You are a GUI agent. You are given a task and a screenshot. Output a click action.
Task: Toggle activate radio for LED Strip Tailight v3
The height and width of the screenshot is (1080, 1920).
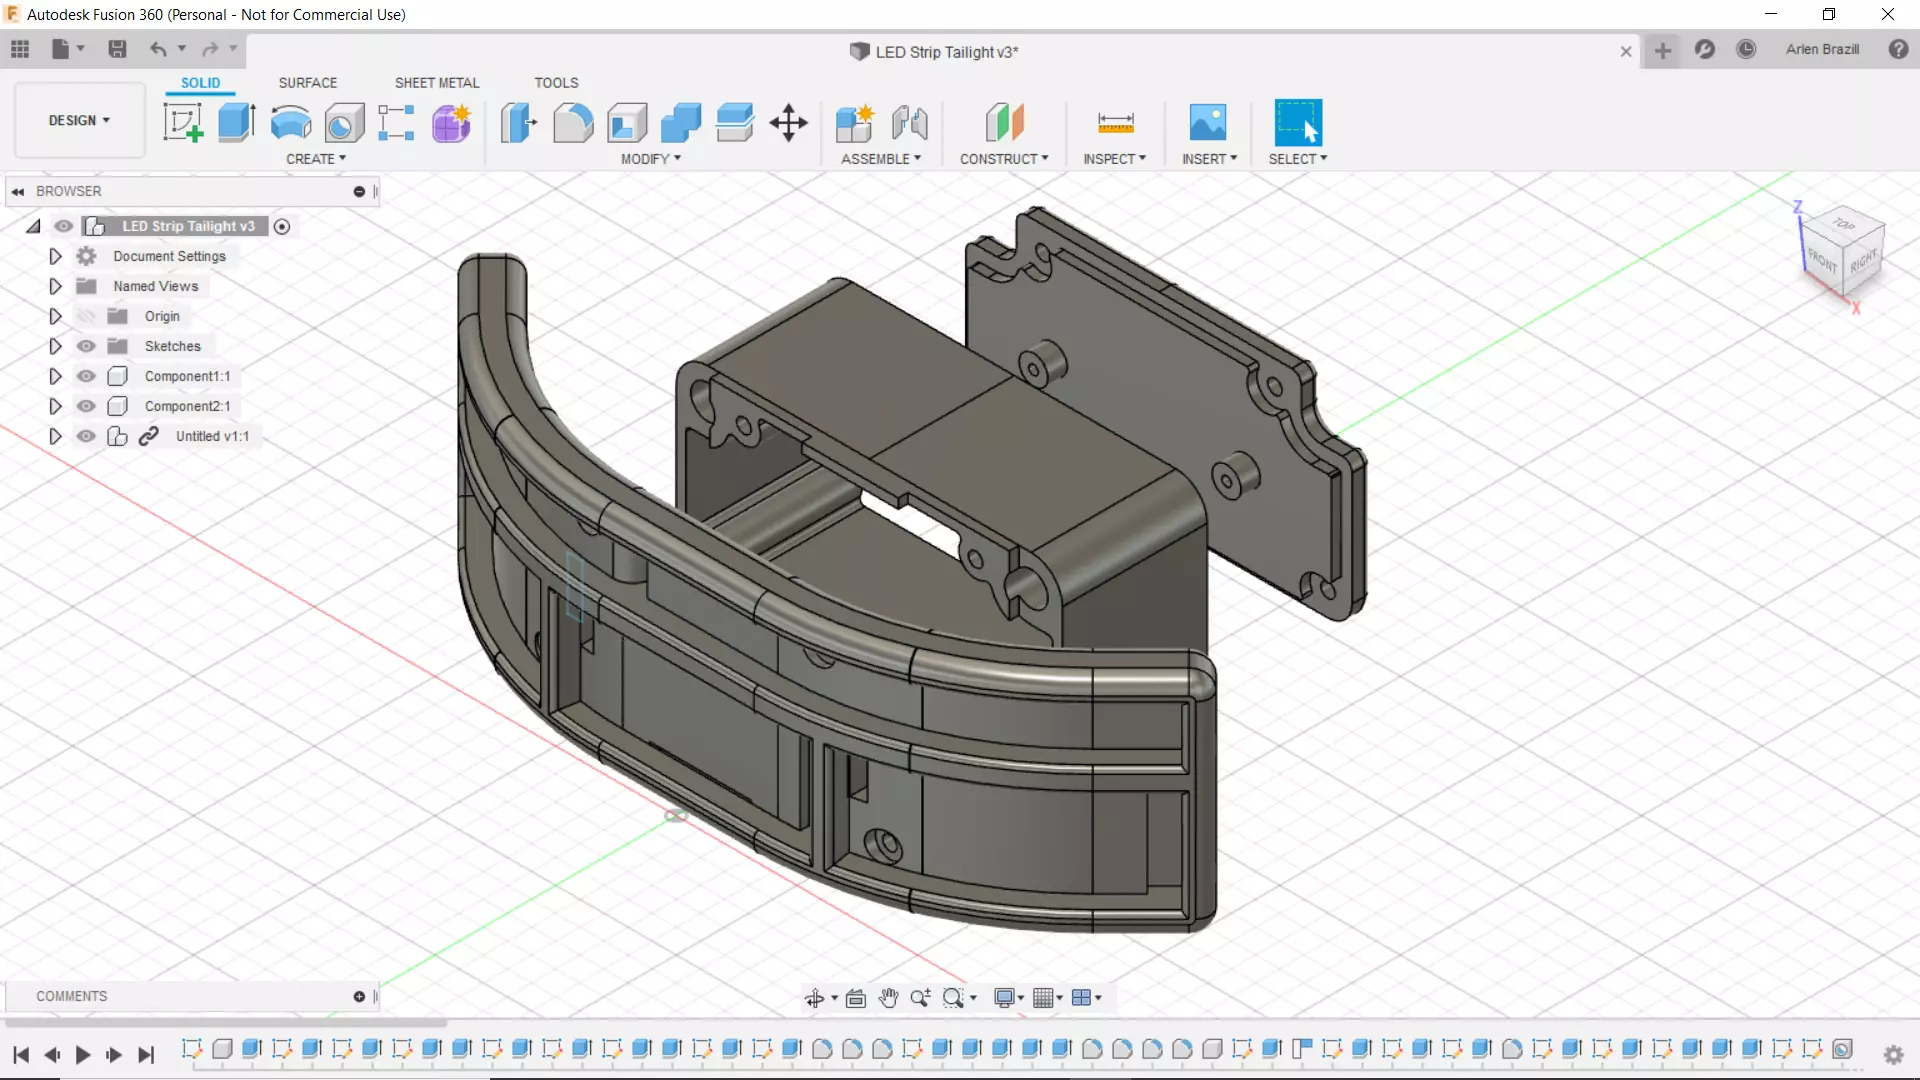tap(282, 227)
